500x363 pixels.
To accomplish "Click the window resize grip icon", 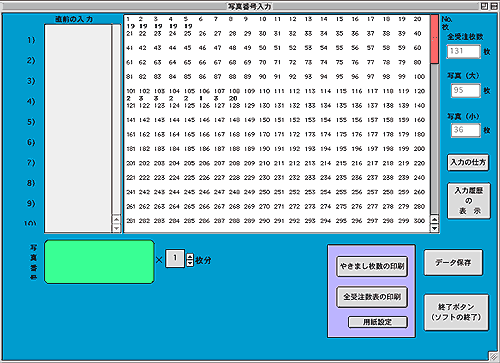I will pos(494,356).
